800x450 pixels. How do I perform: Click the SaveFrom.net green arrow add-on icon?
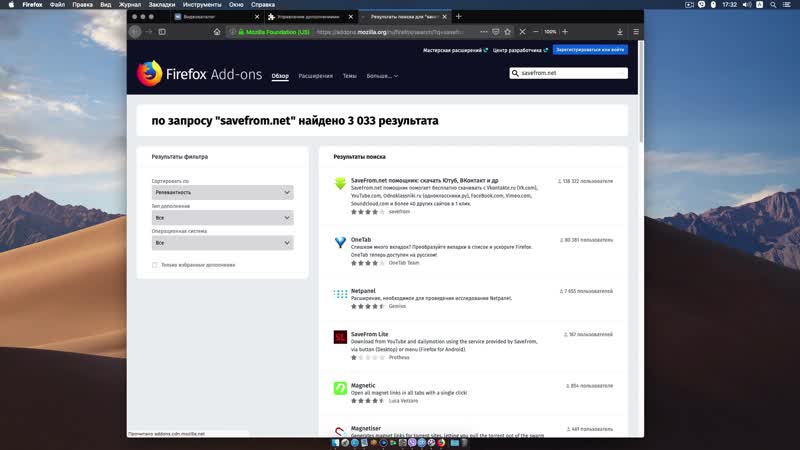click(340, 184)
